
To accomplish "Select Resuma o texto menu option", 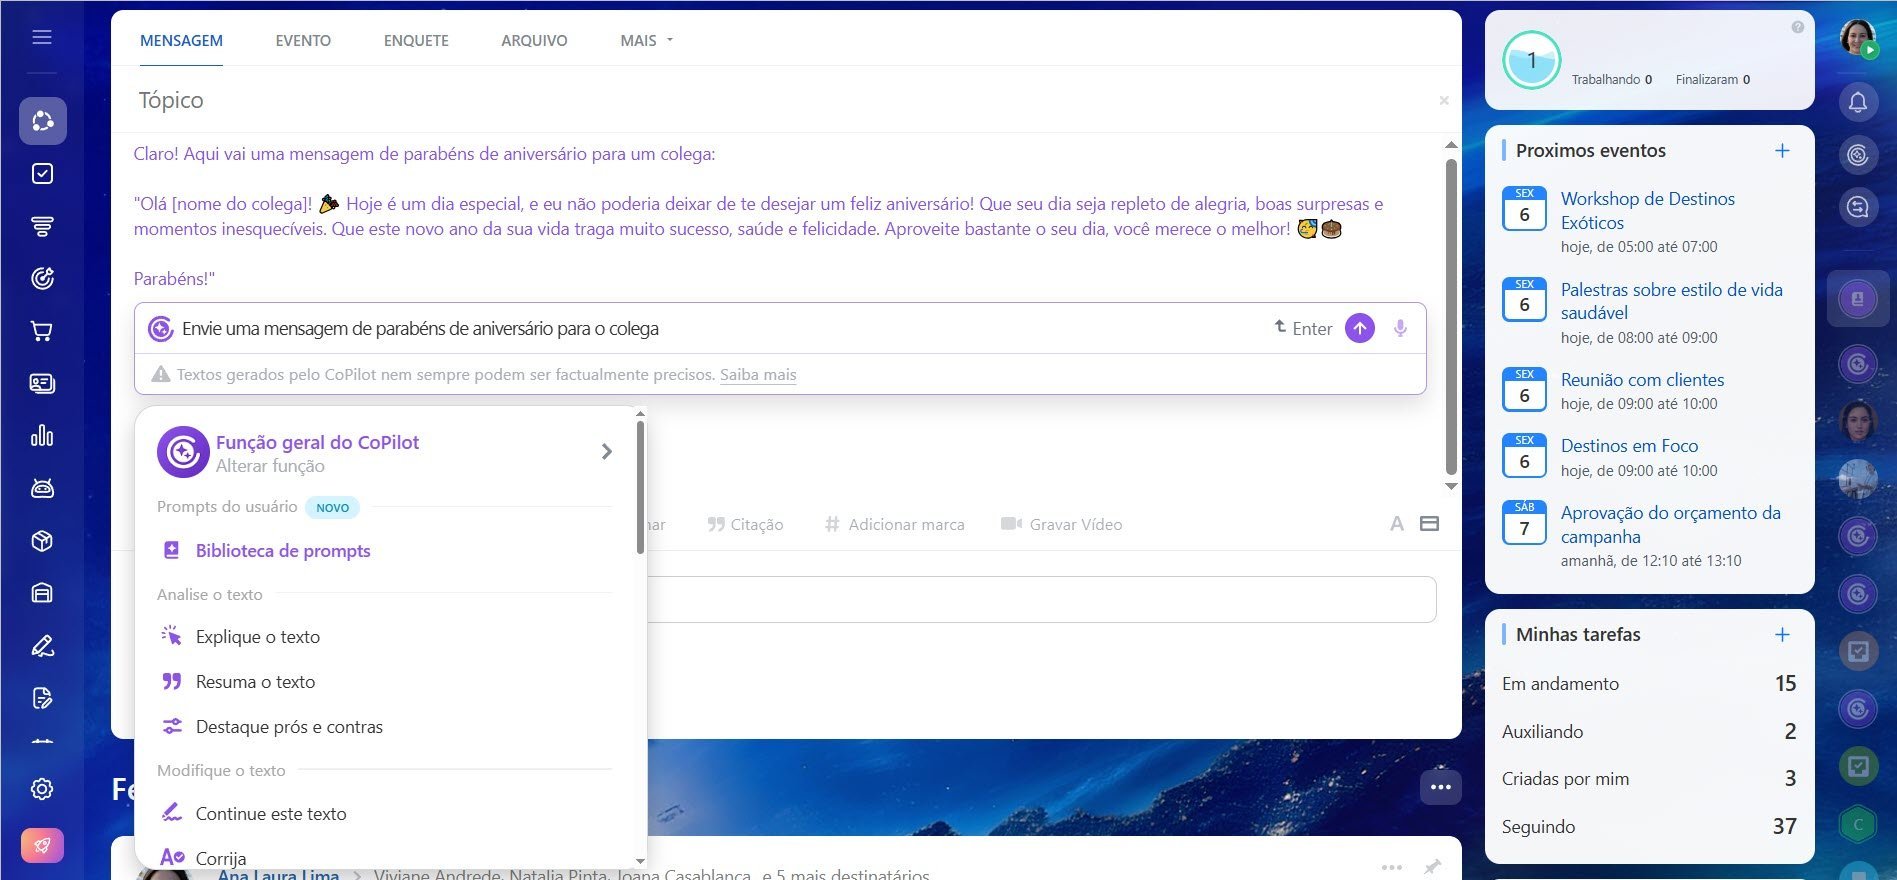I will (x=255, y=682).
